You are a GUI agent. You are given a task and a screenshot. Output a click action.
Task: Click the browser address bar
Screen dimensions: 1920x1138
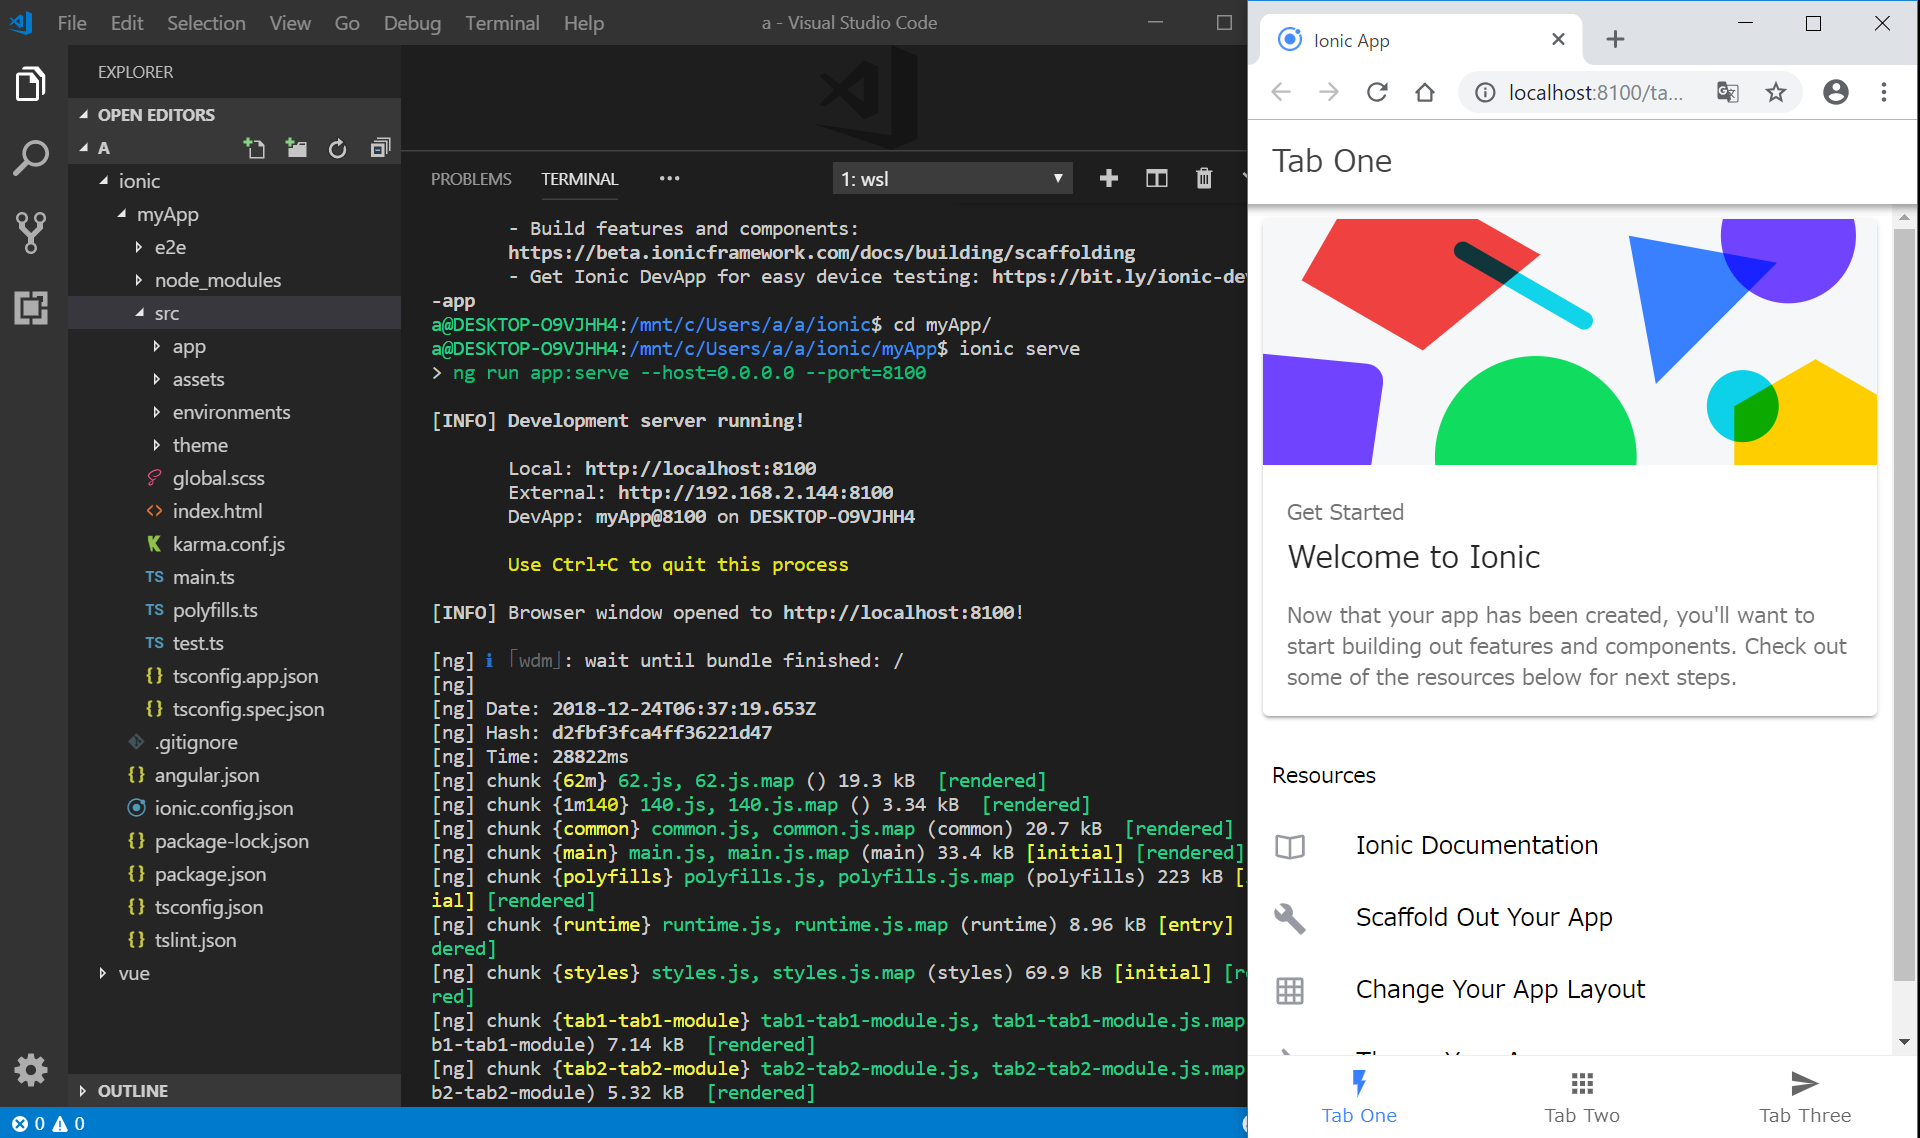point(1594,92)
